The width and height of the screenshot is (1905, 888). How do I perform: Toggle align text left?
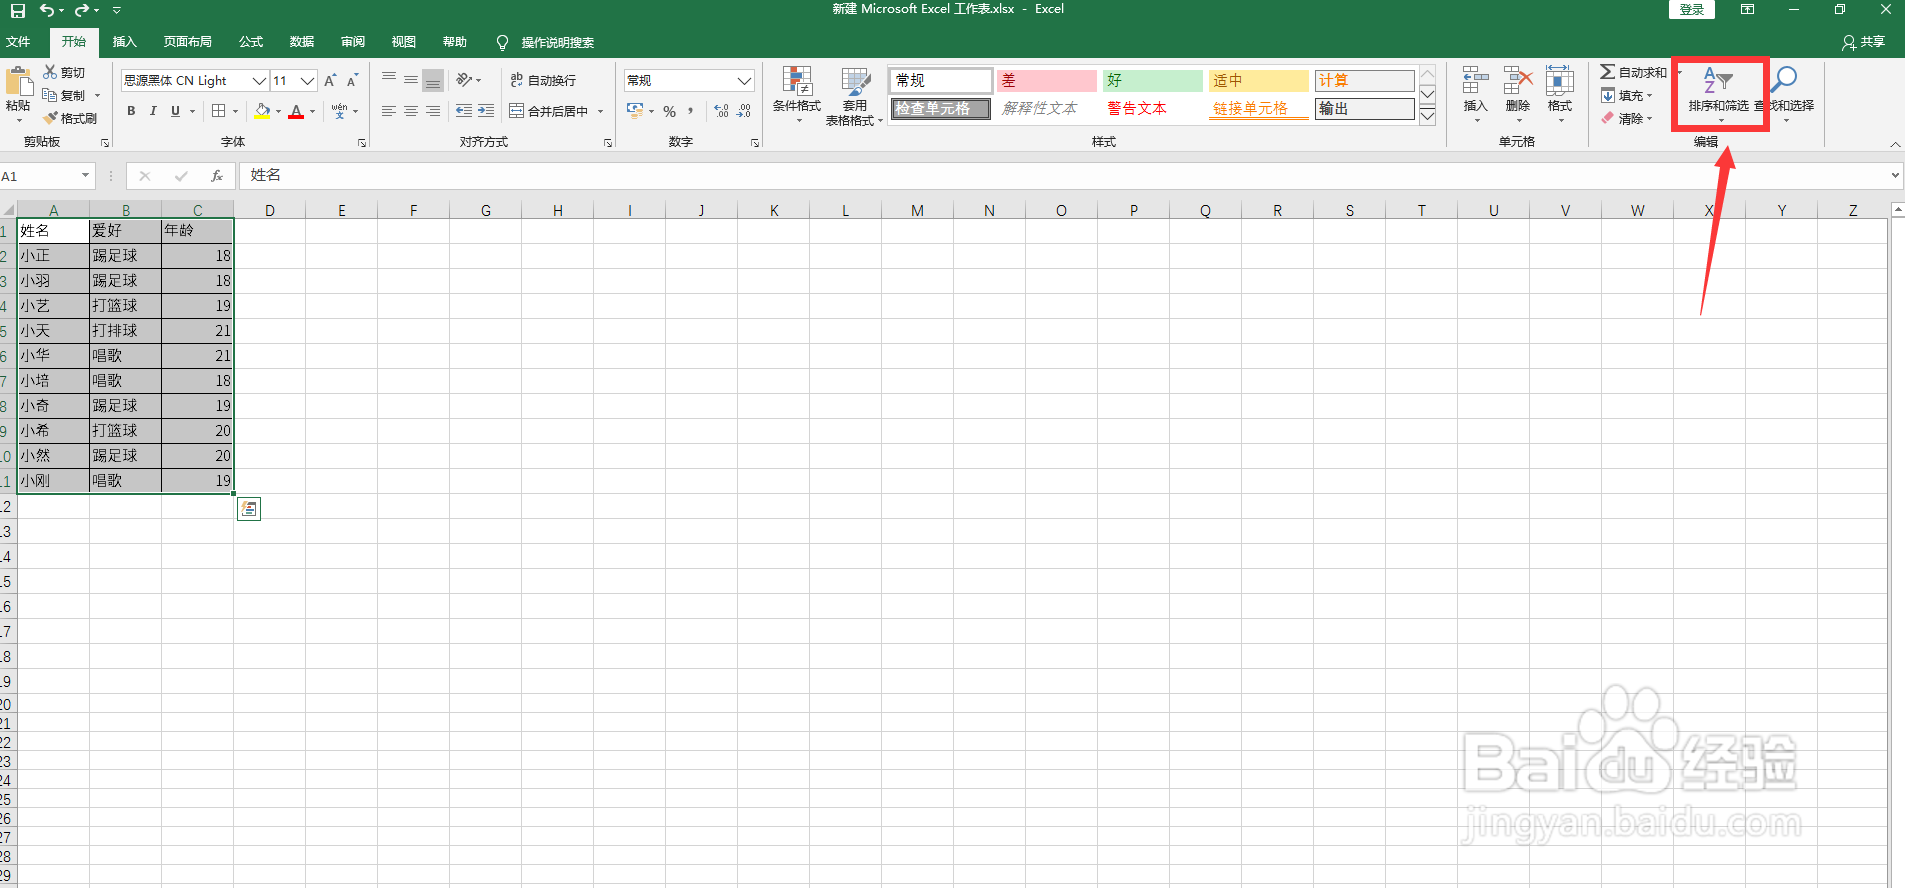tap(389, 111)
